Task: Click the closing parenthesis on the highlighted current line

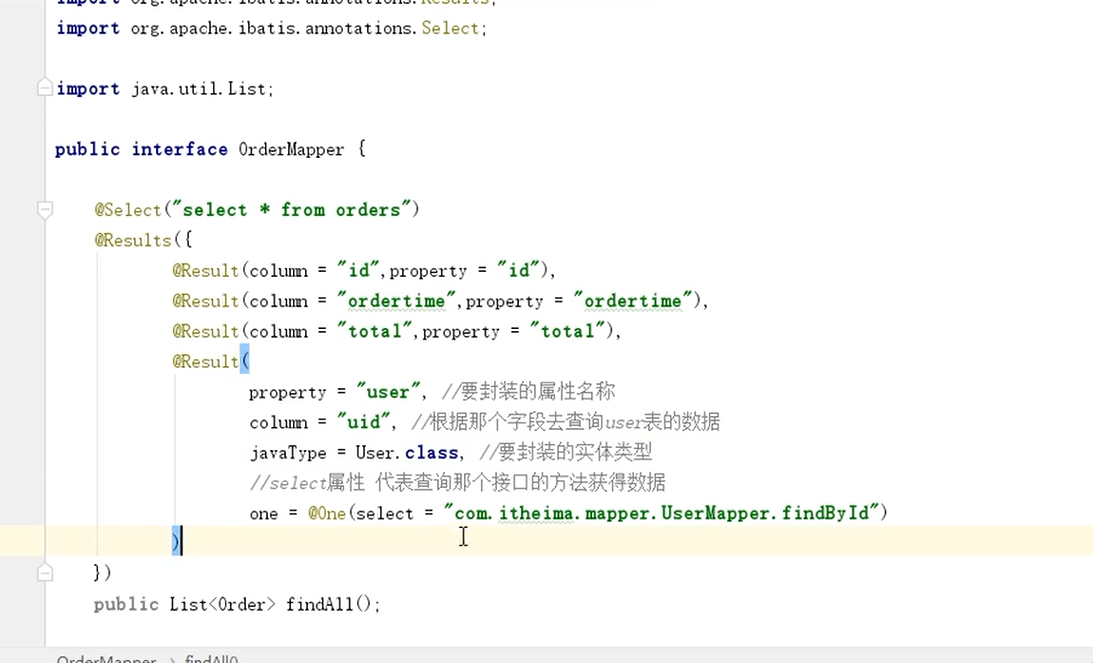Action: pos(176,541)
